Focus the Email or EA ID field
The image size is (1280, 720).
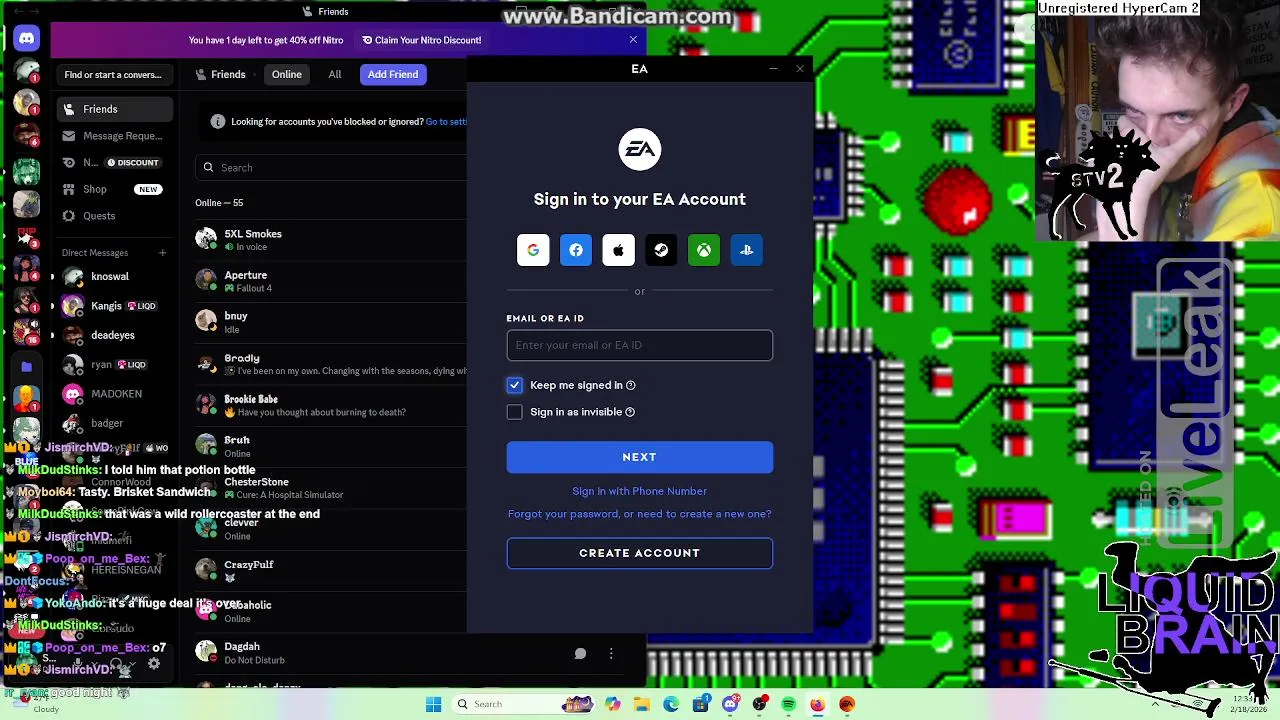tap(639, 345)
